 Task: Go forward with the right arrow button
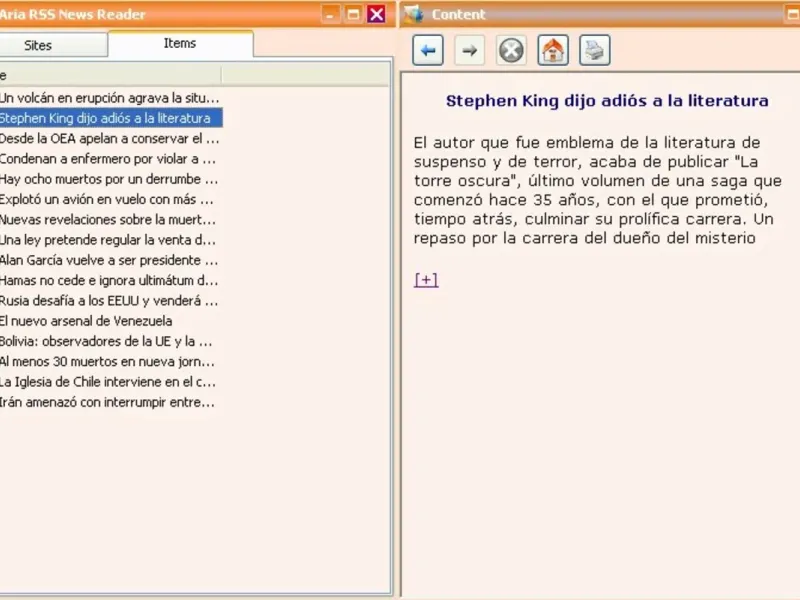point(469,50)
